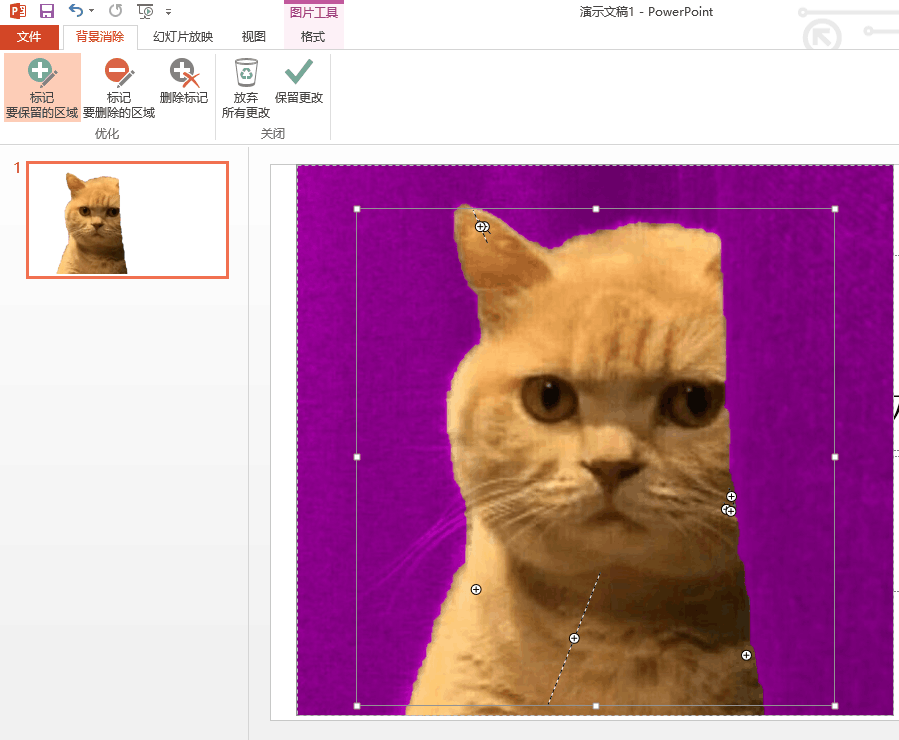
Task: Click the top-center selection handle on the marquee
Action: [x=596, y=209]
